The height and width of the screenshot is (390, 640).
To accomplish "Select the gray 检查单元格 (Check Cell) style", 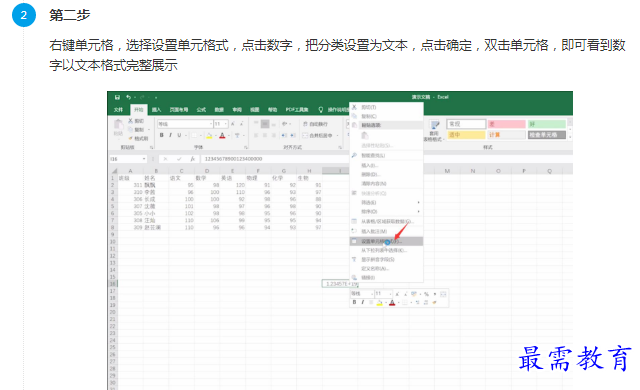I will coord(547,135).
